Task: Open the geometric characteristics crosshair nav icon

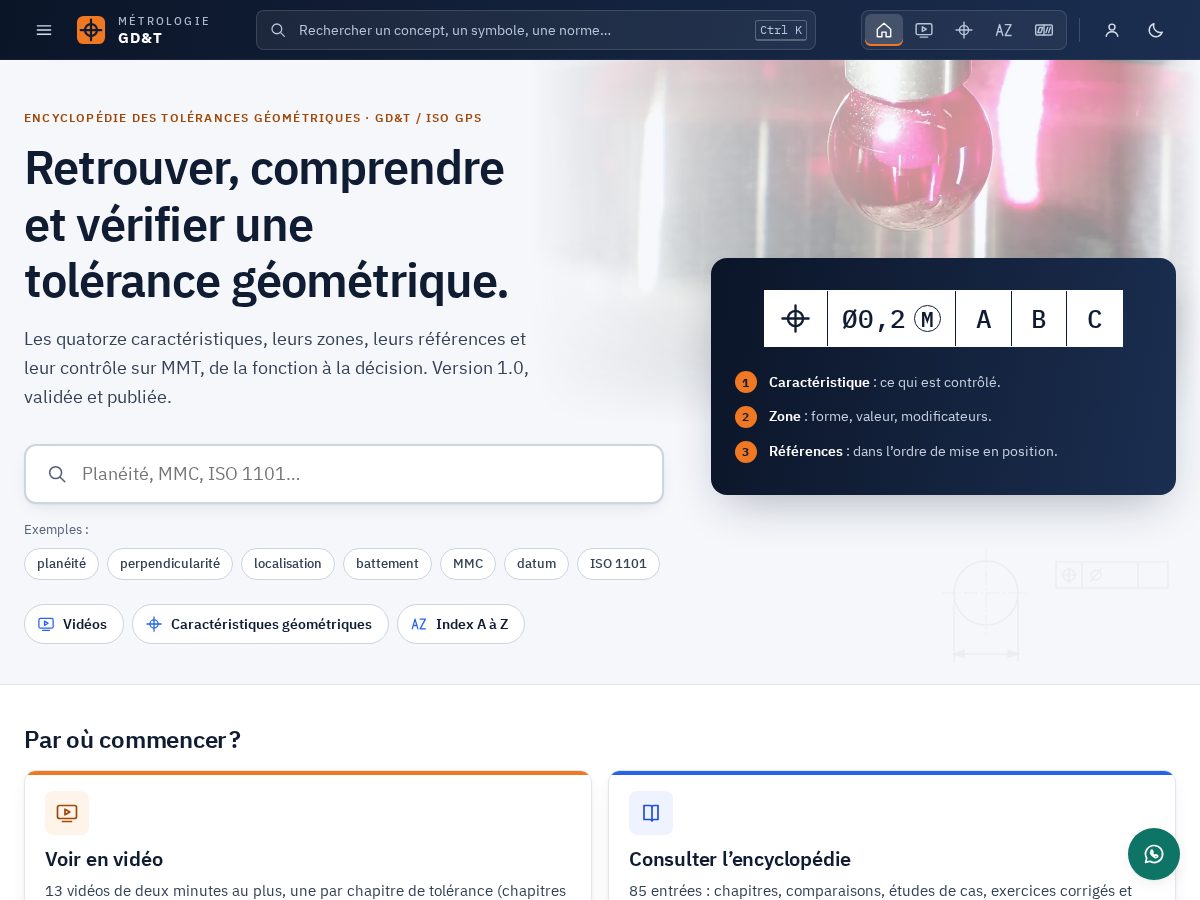Action: [x=964, y=30]
